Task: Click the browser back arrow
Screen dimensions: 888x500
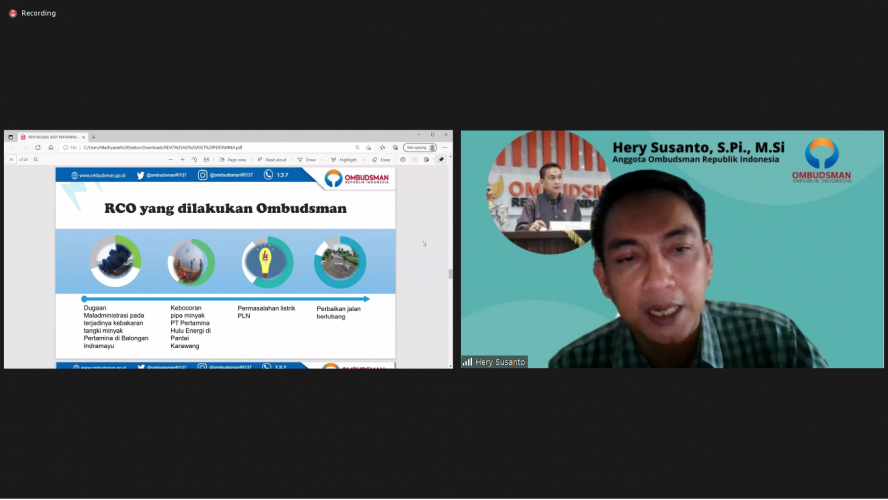Action: (12, 147)
